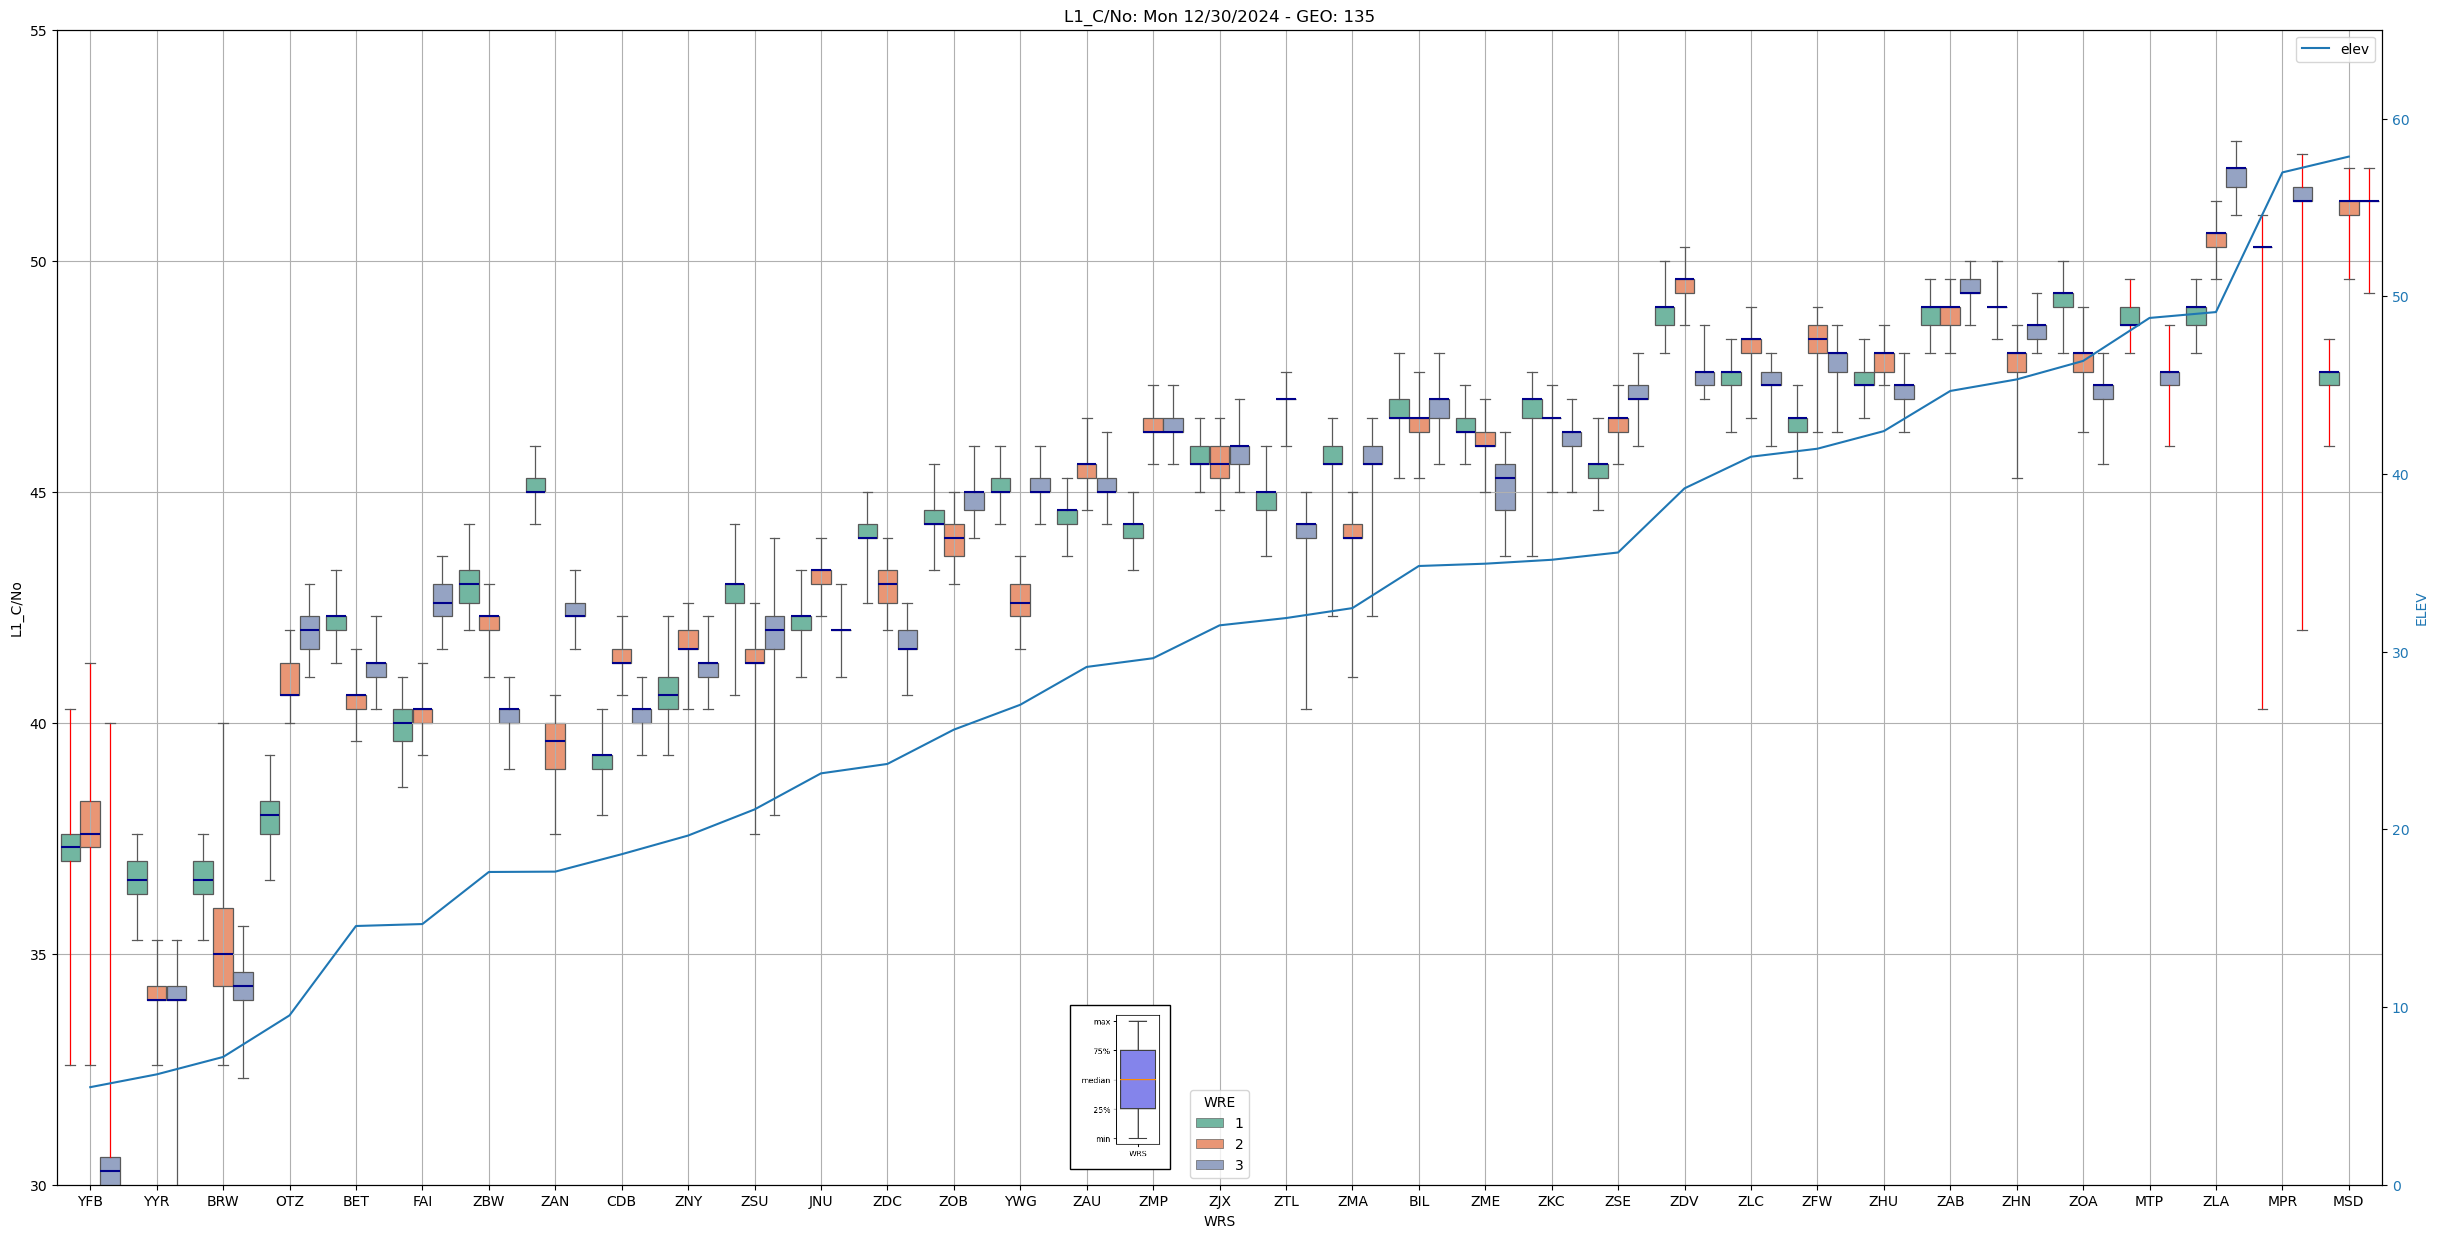Click the elev line legend entry
This screenshot has height=1238, width=2439.
[x=2335, y=49]
